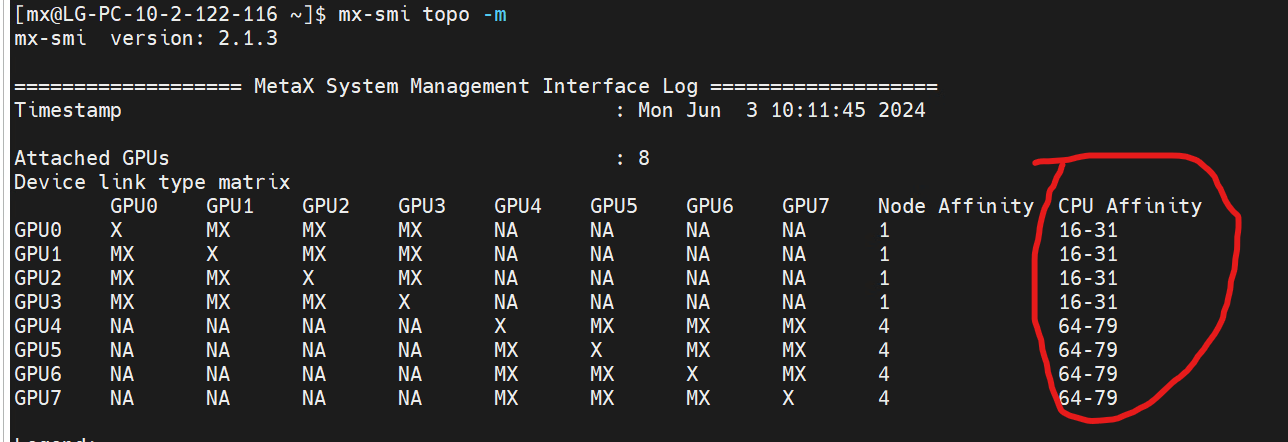Click the GPU5 row label

(x=38, y=350)
